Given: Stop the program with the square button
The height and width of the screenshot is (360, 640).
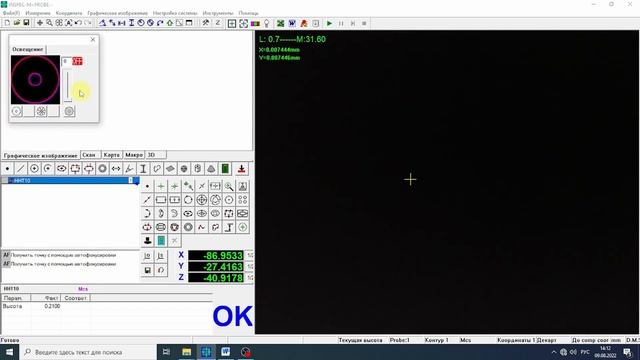Looking at the screenshot, I should (x=364, y=23).
